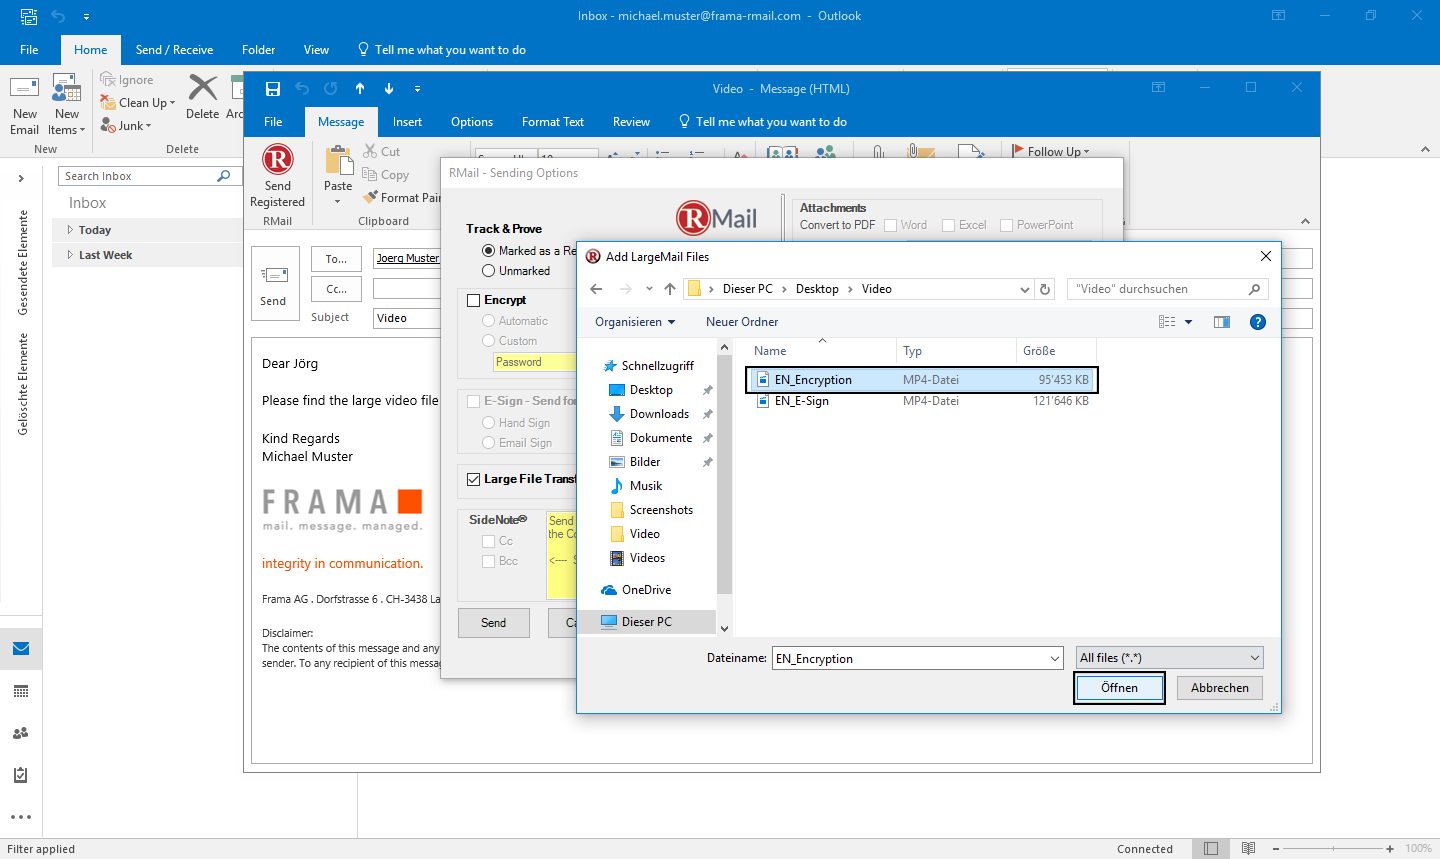Screen dimensions: 1440x859
Task: Click the blue Help question mark icon
Action: click(1258, 322)
